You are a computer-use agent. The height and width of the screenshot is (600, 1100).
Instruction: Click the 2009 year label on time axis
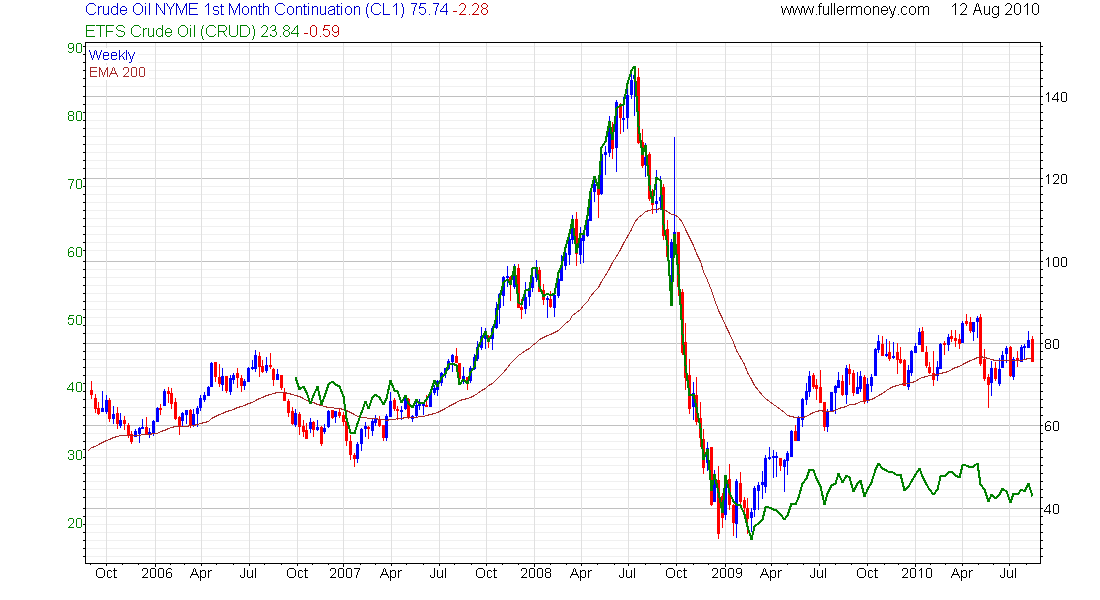[x=727, y=573]
